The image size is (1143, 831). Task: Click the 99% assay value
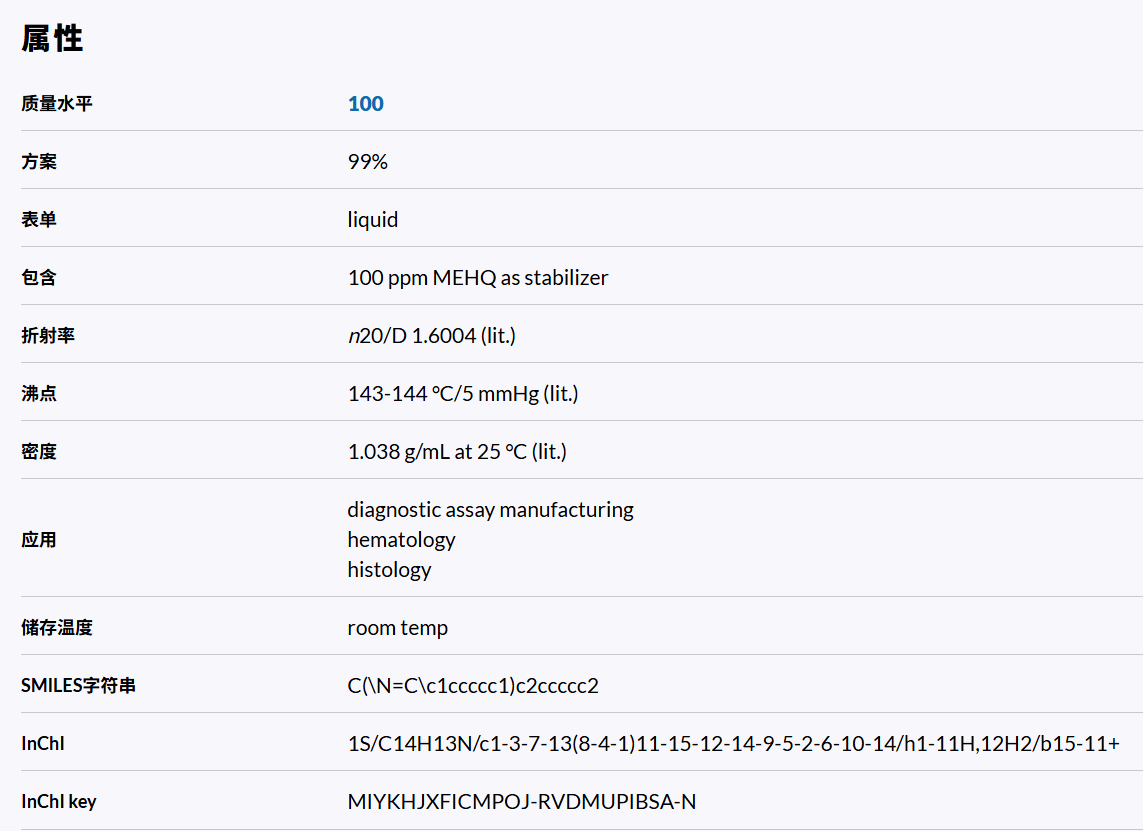pyautogui.click(x=367, y=162)
